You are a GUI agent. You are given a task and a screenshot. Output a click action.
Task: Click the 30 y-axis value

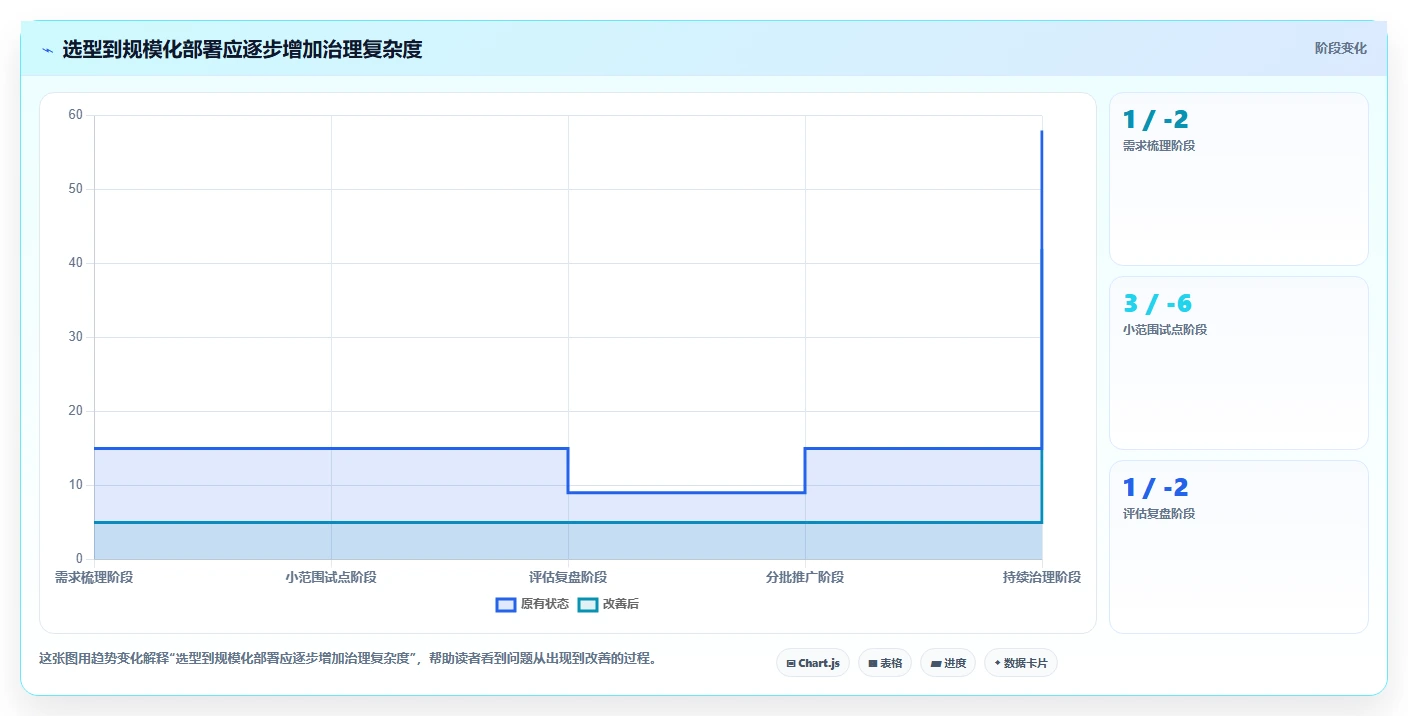75,337
